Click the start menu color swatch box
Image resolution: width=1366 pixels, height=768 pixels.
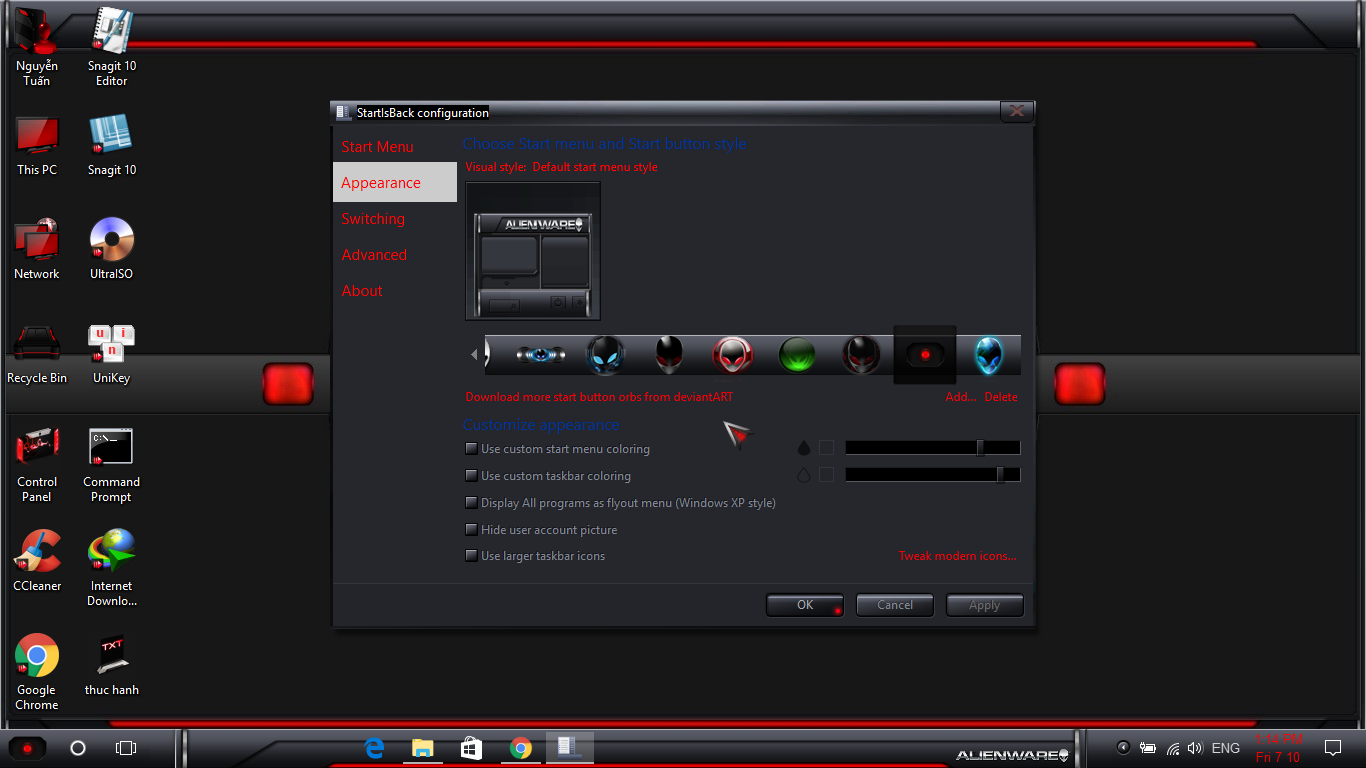click(826, 448)
